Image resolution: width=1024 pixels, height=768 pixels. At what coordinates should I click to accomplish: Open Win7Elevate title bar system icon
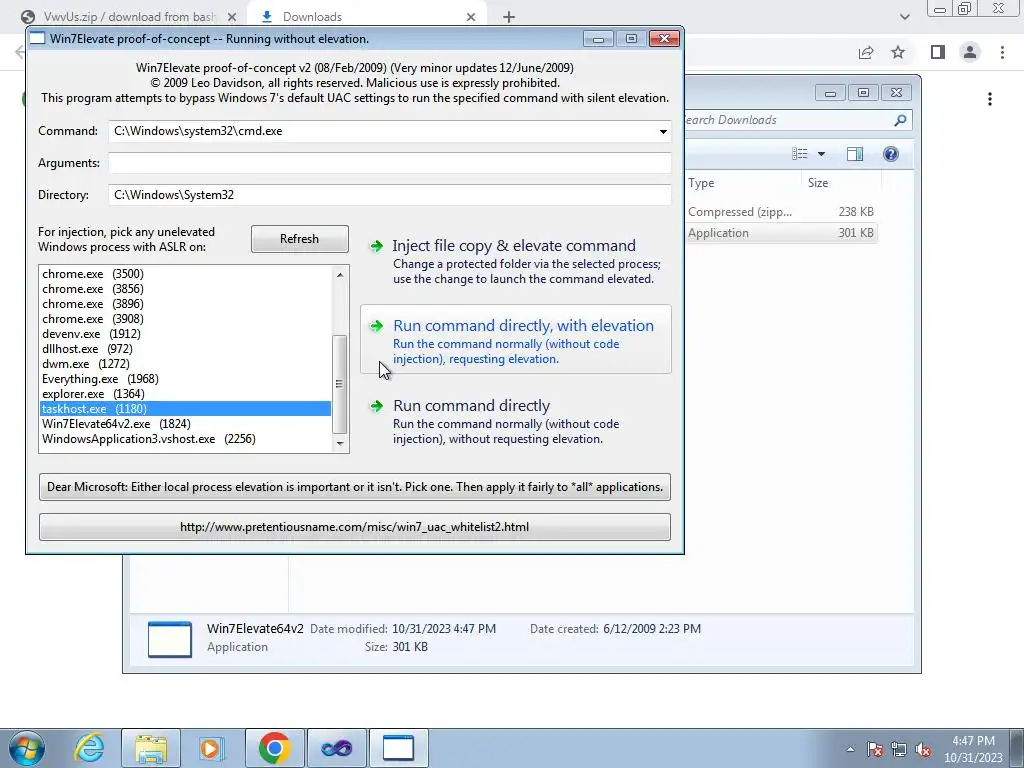coord(38,39)
